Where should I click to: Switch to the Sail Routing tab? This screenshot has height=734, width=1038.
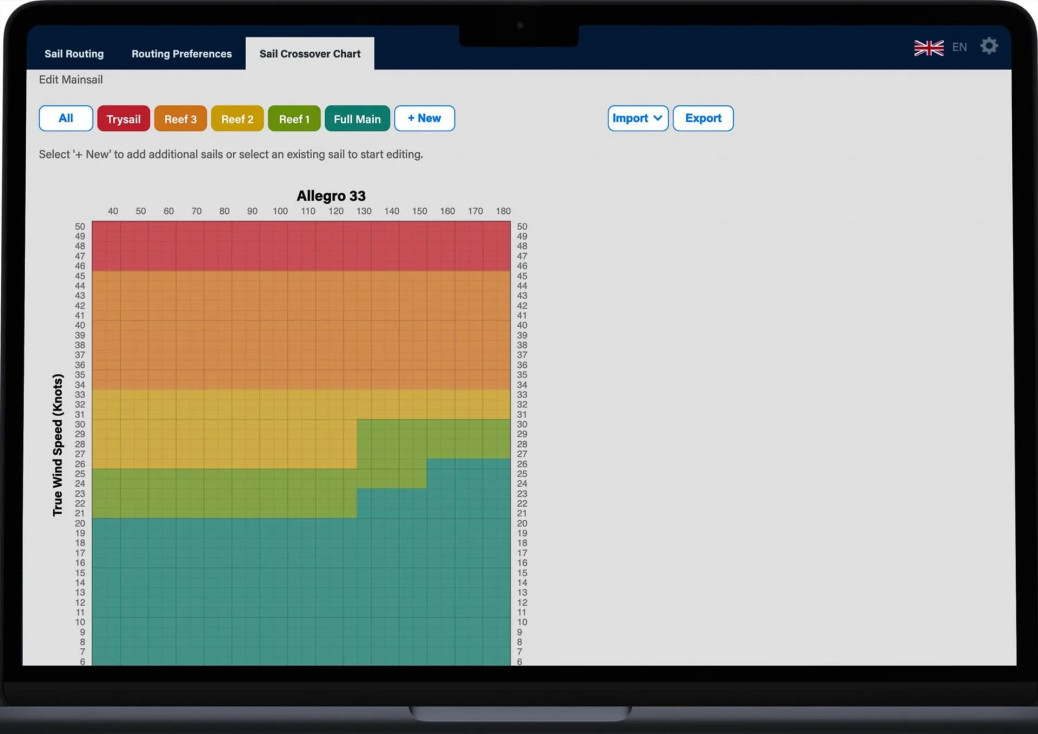(74, 54)
